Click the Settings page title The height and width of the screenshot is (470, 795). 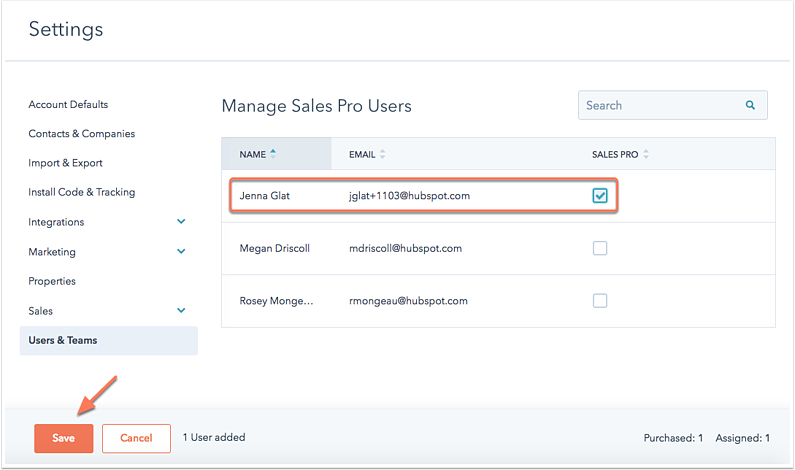(x=66, y=29)
